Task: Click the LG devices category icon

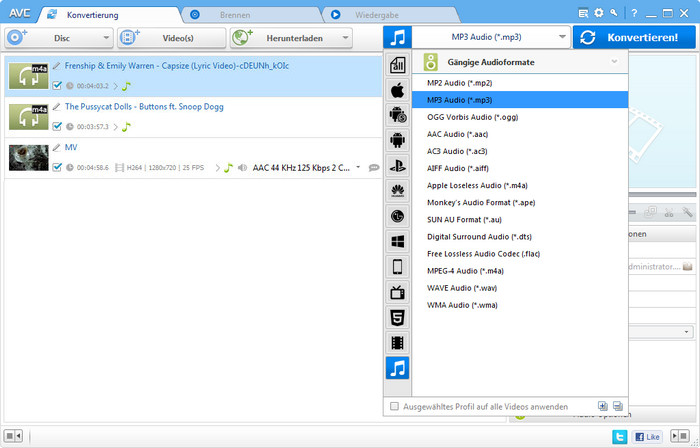Action: click(x=397, y=216)
